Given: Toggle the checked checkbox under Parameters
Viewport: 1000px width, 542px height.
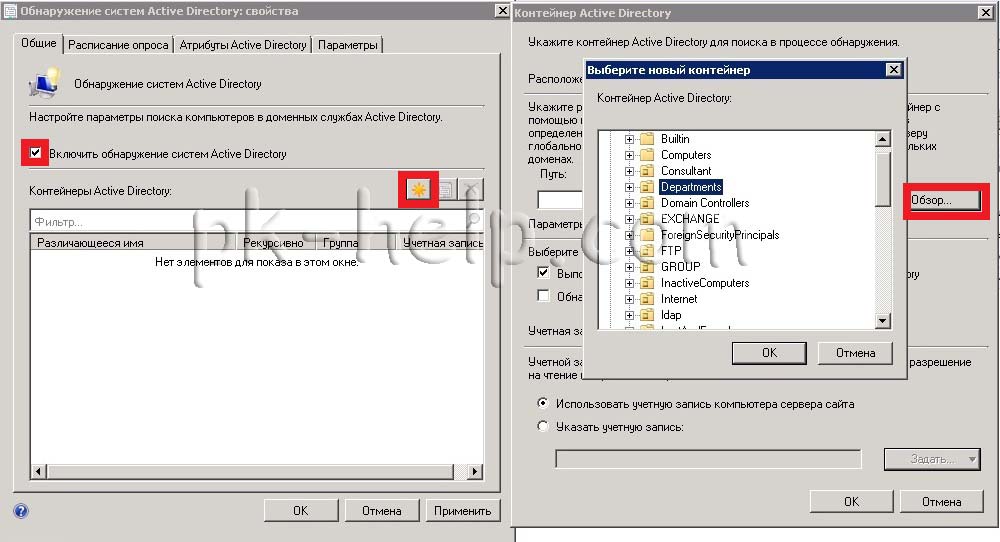Looking at the screenshot, I should [543, 272].
